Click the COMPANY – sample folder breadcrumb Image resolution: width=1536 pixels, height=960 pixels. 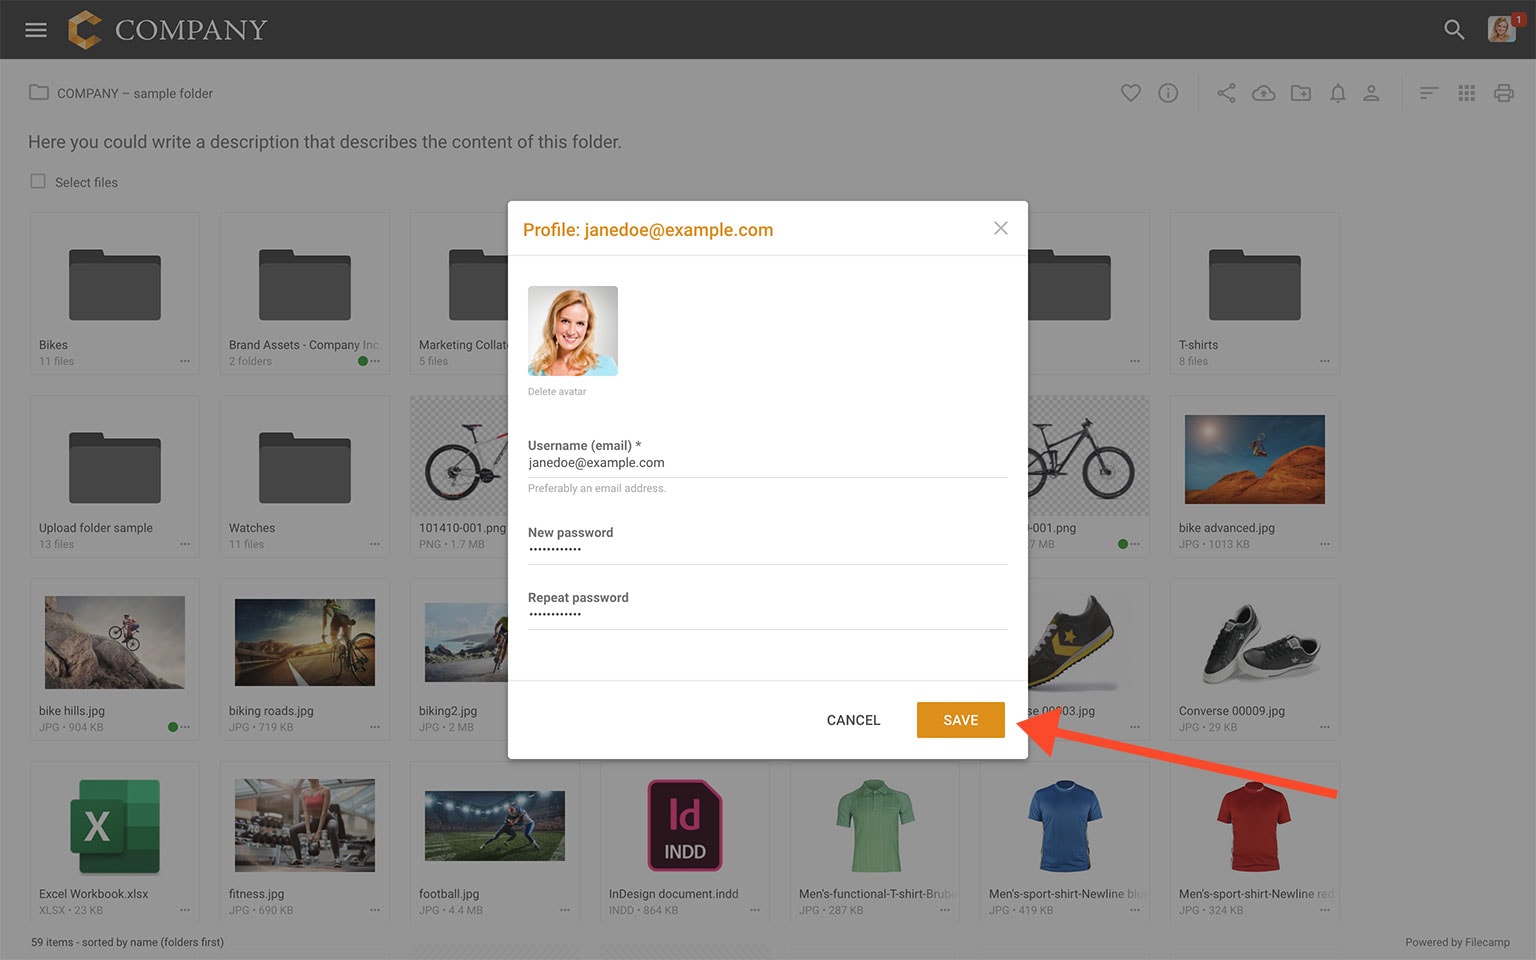(135, 93)
